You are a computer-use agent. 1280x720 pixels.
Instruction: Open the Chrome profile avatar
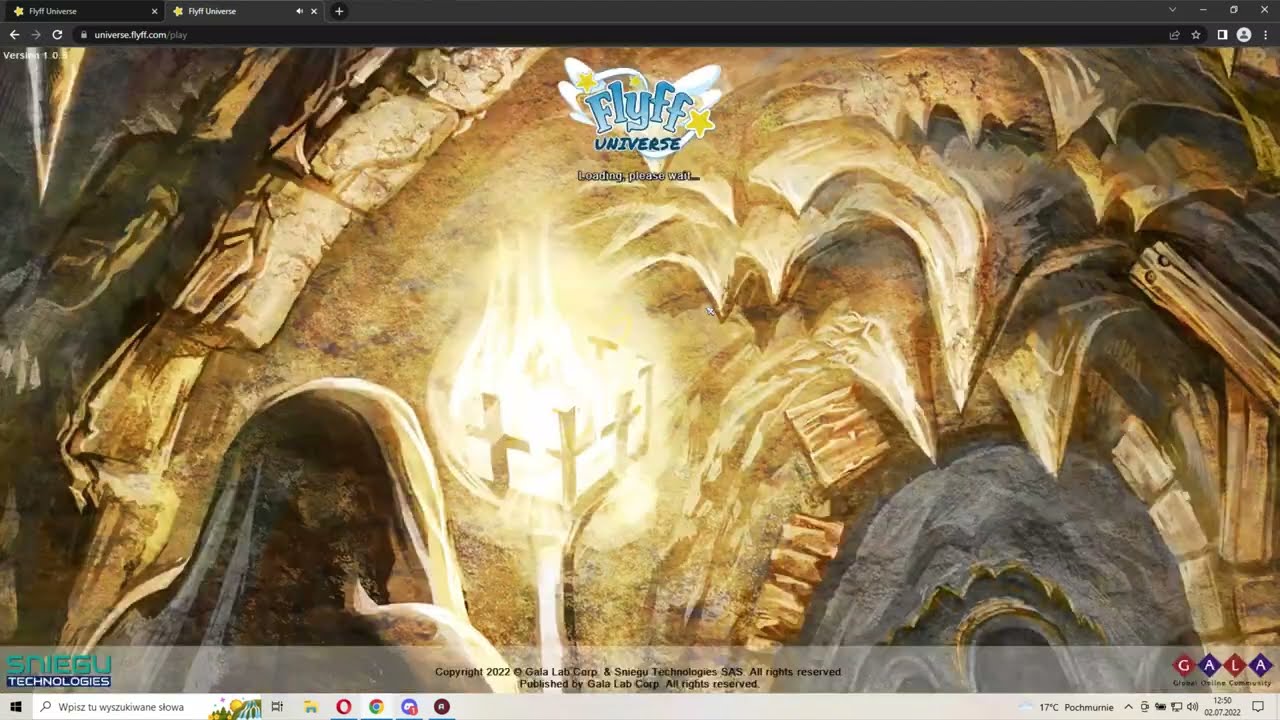click(x=1244, y=34)
